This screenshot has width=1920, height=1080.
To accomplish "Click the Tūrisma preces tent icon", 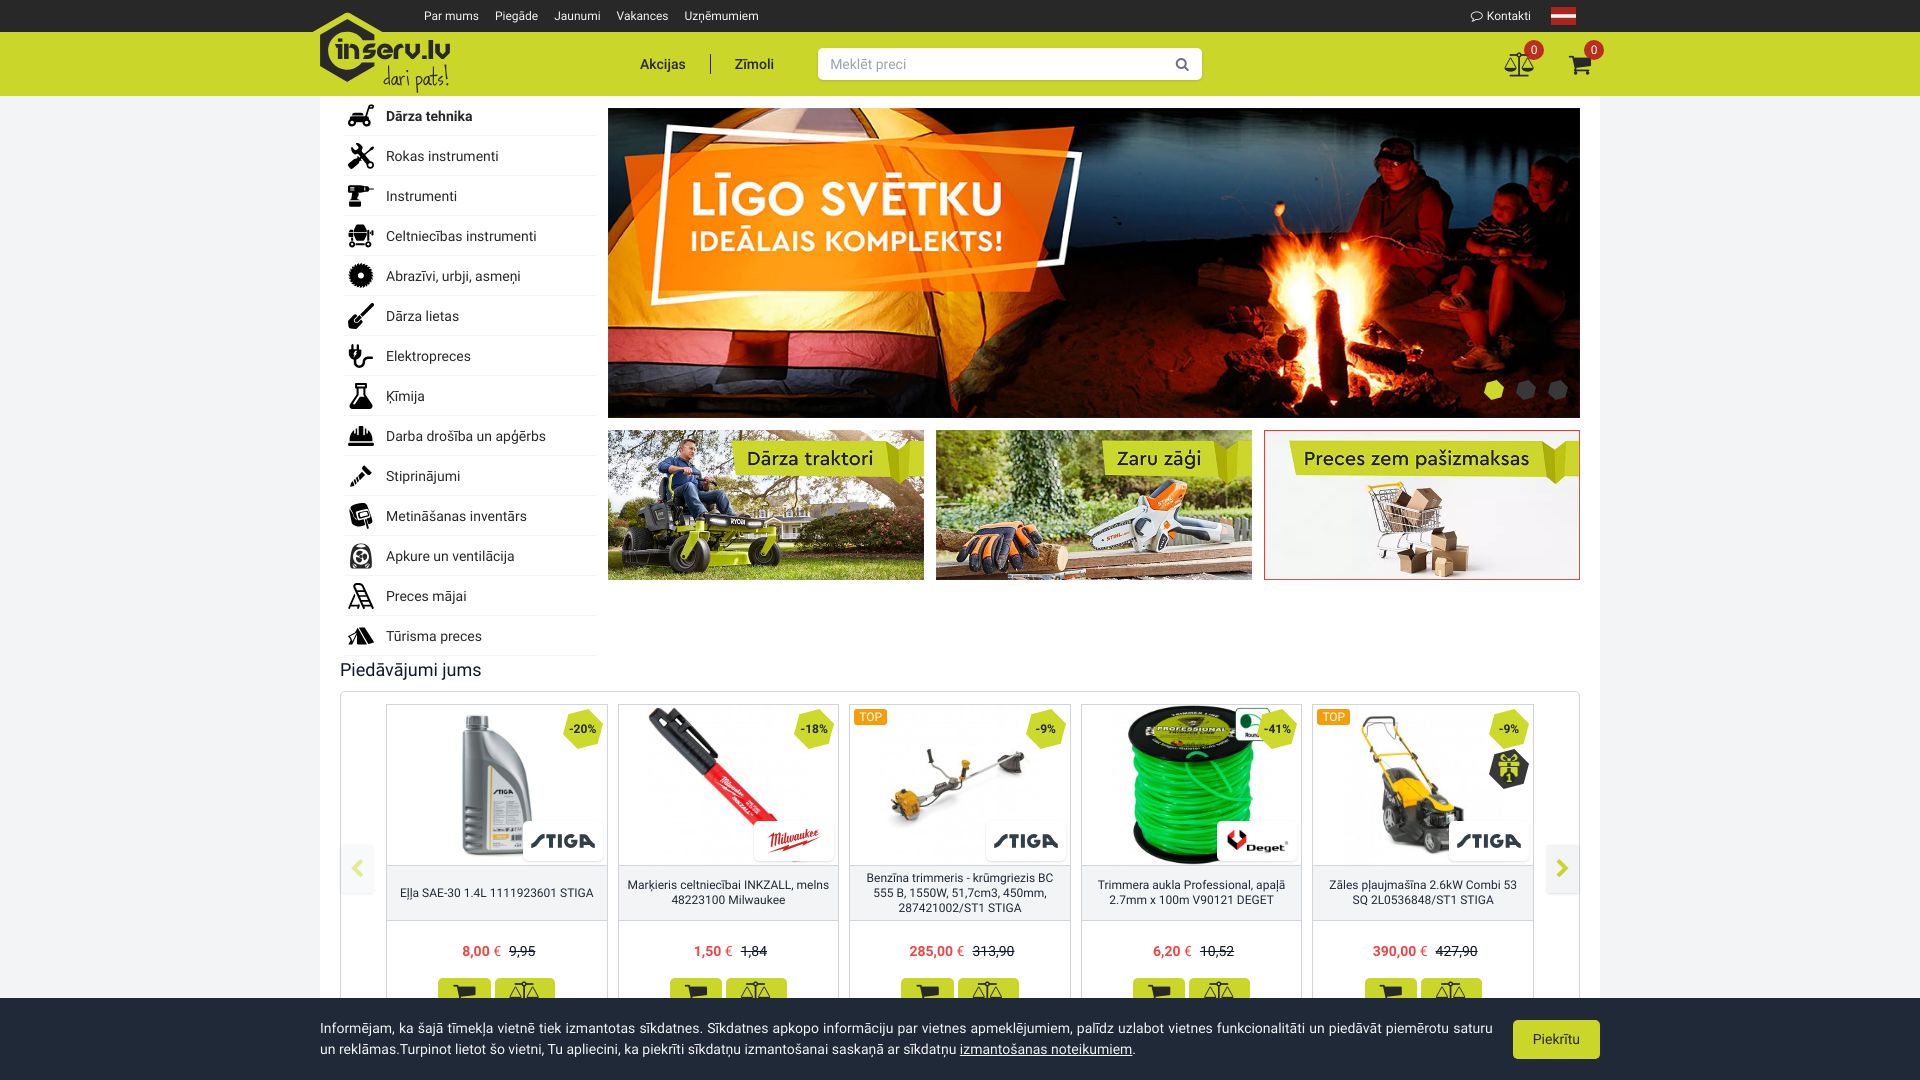I will point(359,635).
